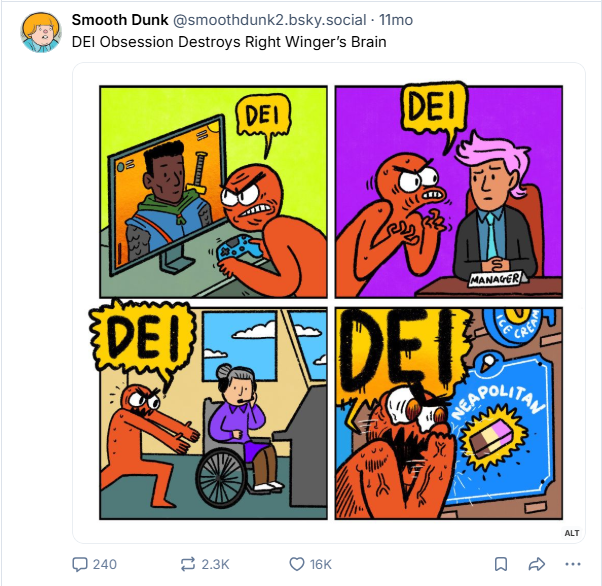Viewport: 602px width, 586px height.
Task: Click the reply speech bubble icon
Action: pos(81,564)
